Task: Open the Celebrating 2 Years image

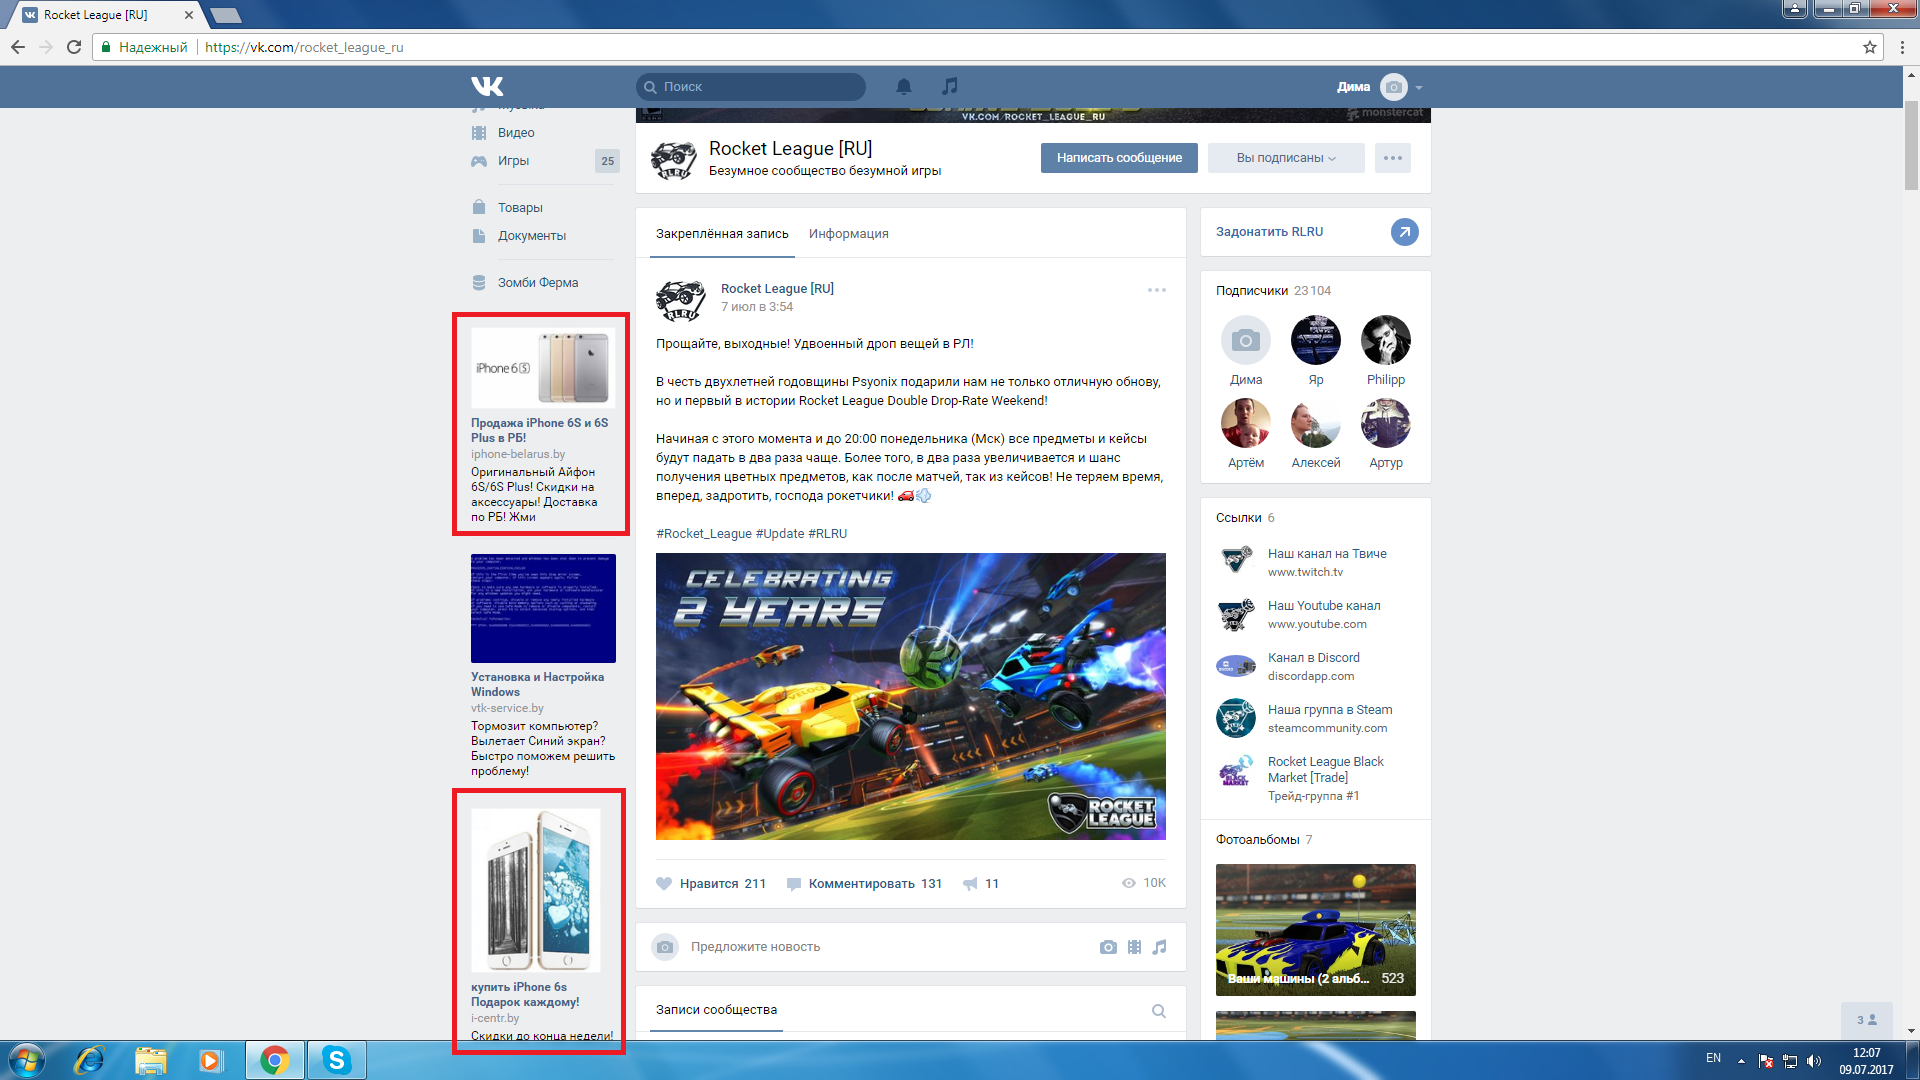Action: (910, 696)
